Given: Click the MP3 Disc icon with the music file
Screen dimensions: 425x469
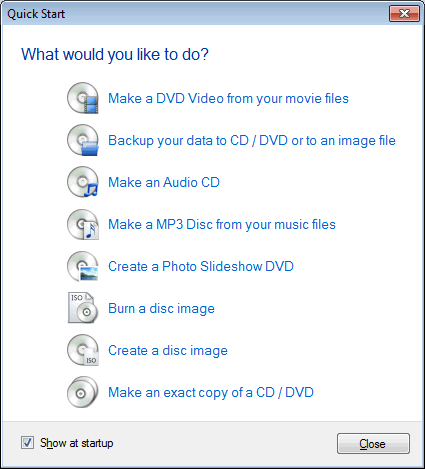Looking at the screenshot, I should [83, 224].
